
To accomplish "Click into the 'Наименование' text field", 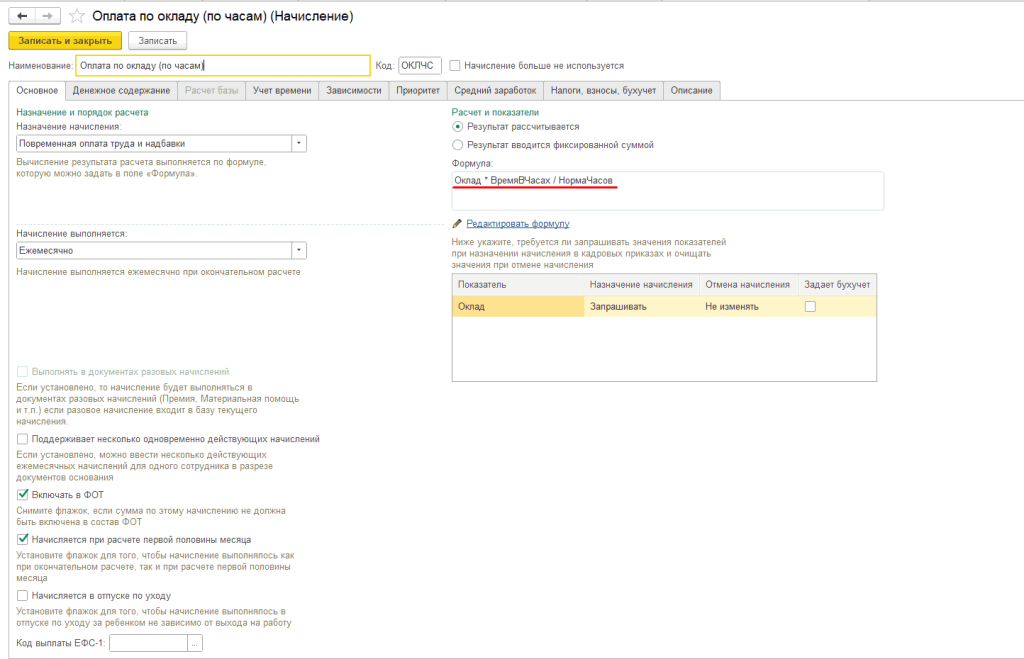I will tap(222, 66).
